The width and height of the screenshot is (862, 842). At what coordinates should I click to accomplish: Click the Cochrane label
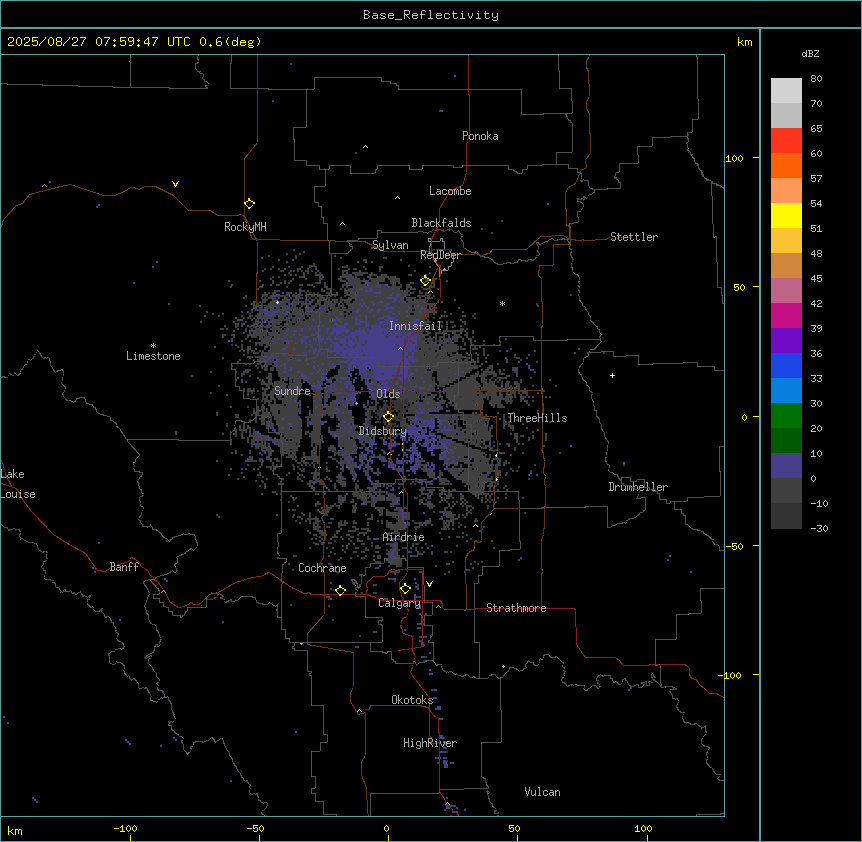pyautogui.click(x=322, y=568)
